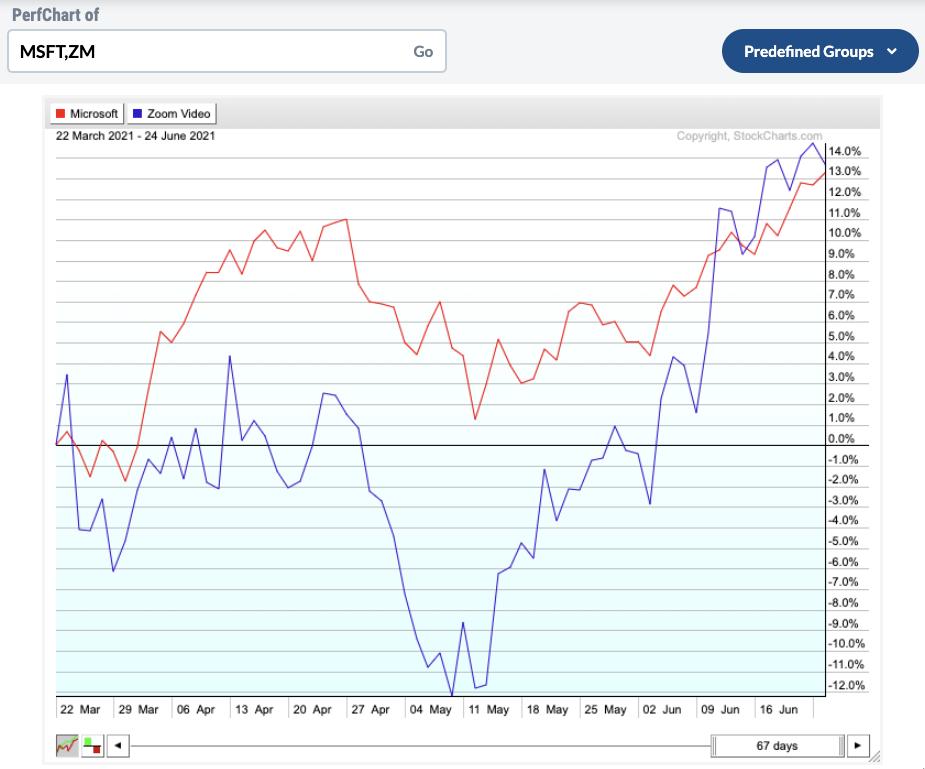The image size is (925, 769).
Task: Click the 18 May date label
Action: pos(547,709)
